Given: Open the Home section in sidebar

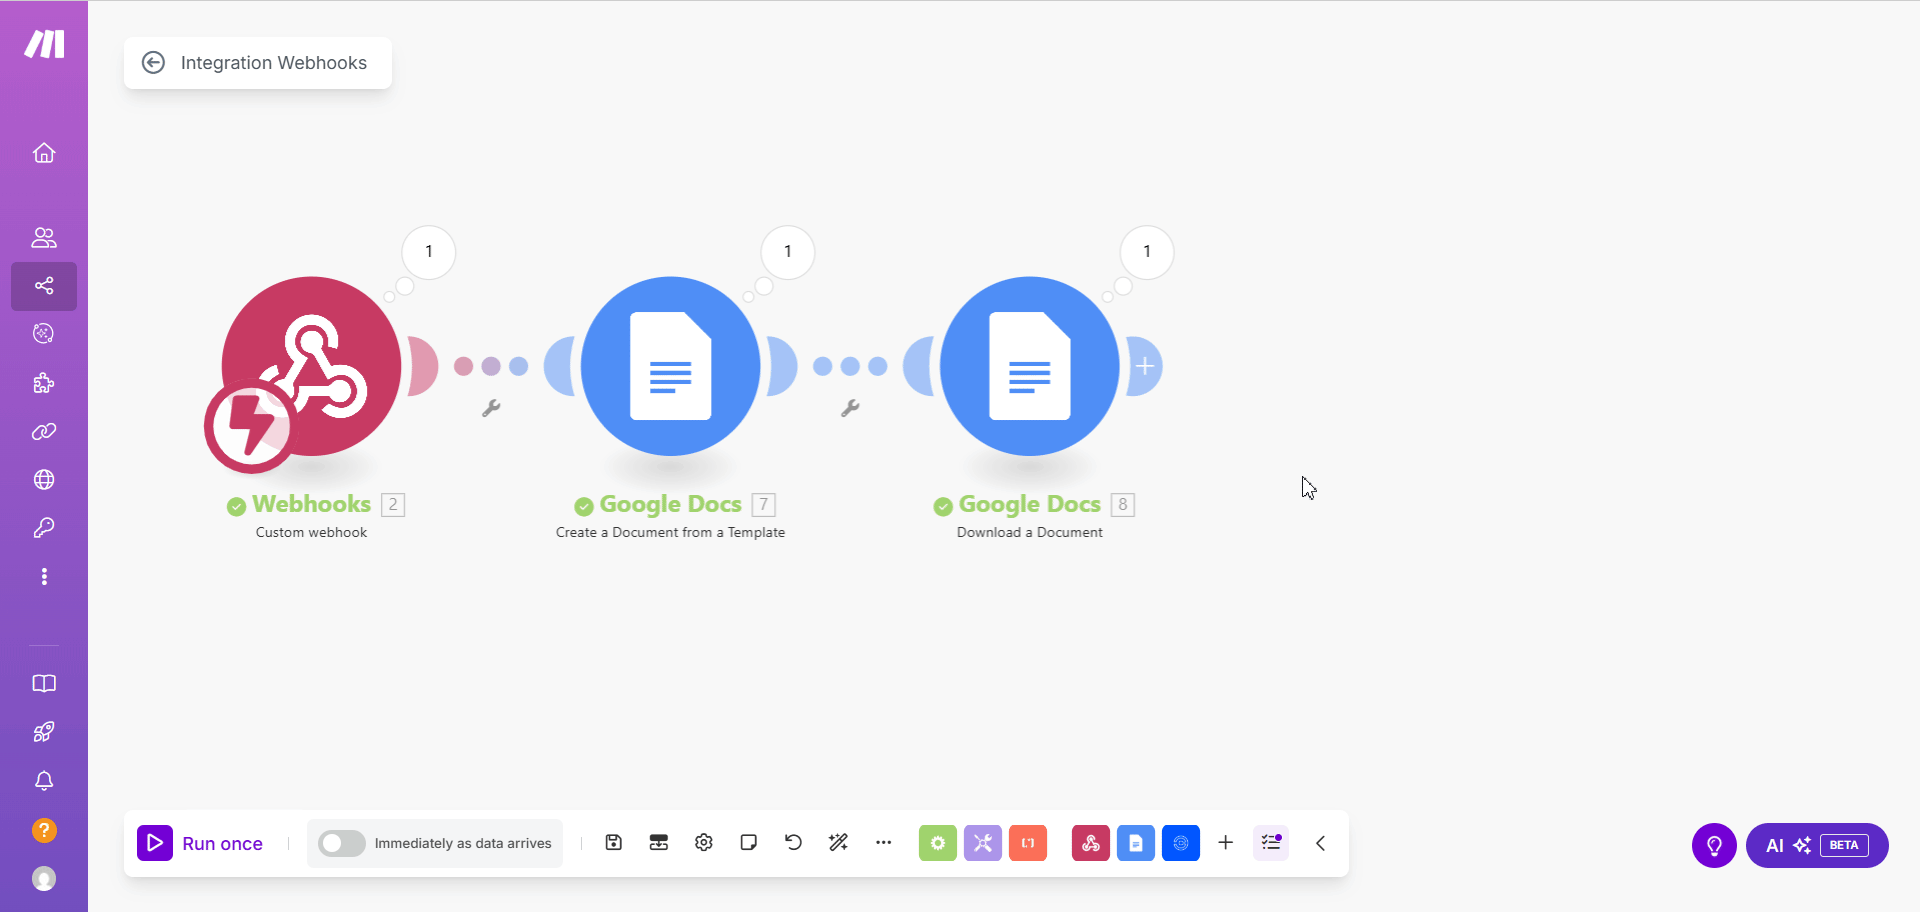Looking at the screenshot, I should (44, 153).
